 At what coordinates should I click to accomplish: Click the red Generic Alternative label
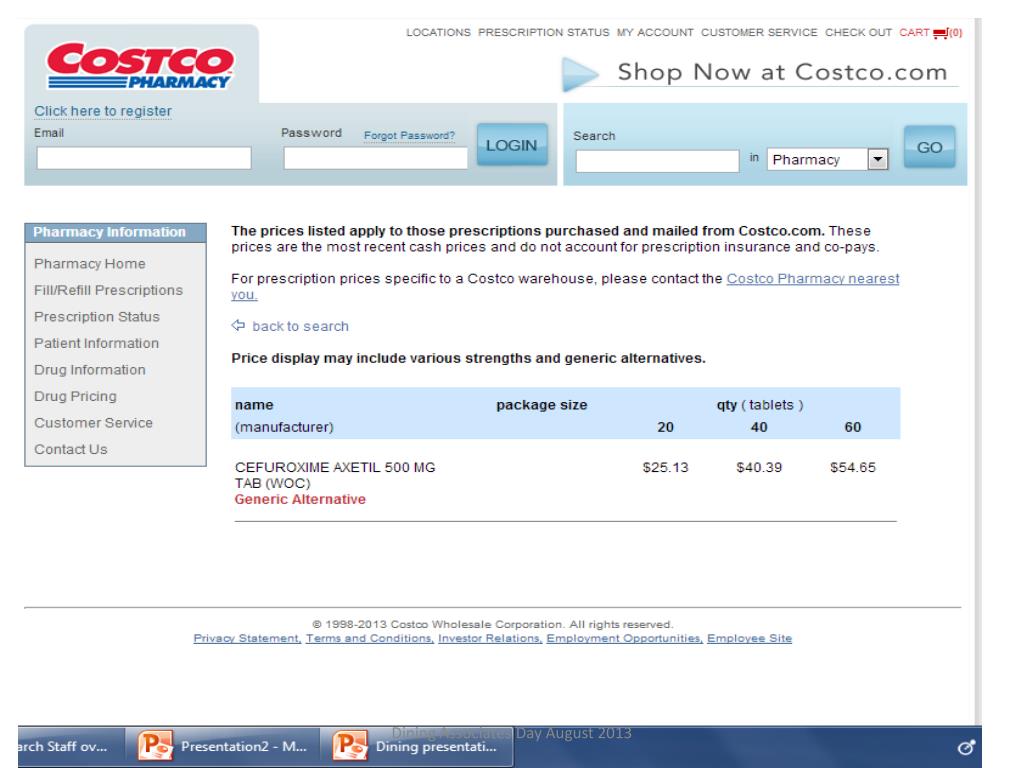(x=300, y=500)
